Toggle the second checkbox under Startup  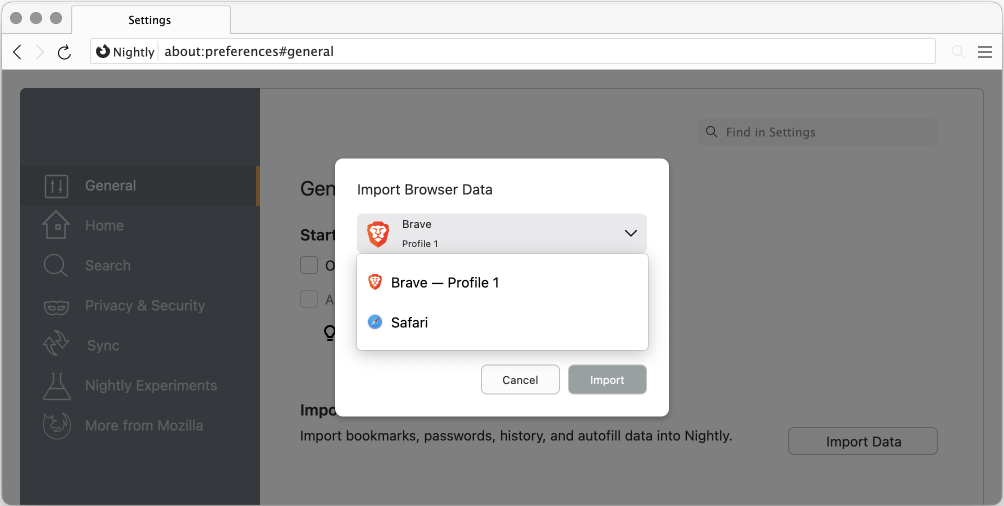pos(310,299)
